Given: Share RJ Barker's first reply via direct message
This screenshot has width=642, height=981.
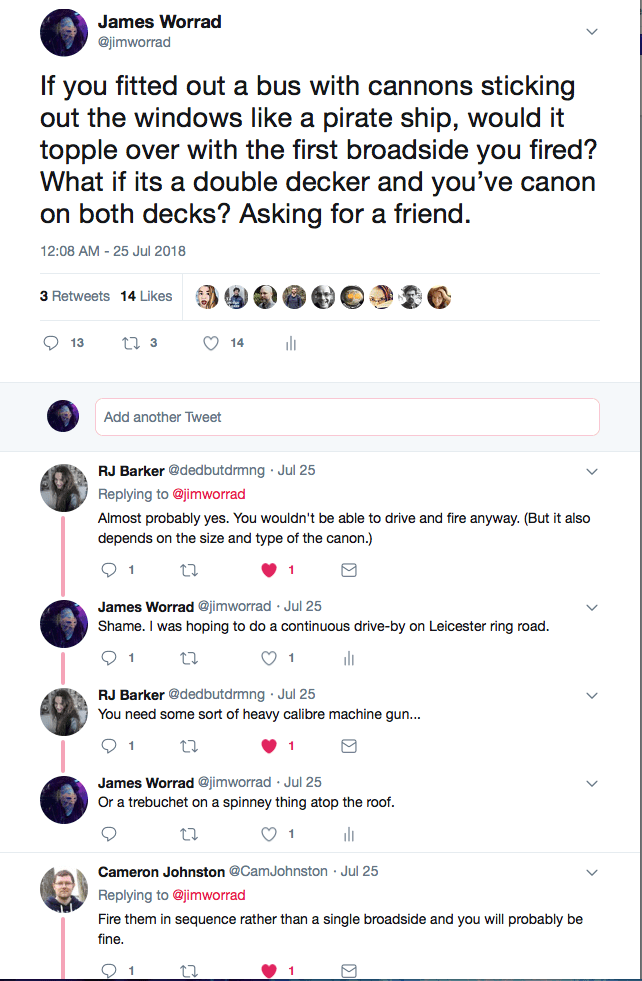Looking at the screenshot, I should [x=348, y=570].
